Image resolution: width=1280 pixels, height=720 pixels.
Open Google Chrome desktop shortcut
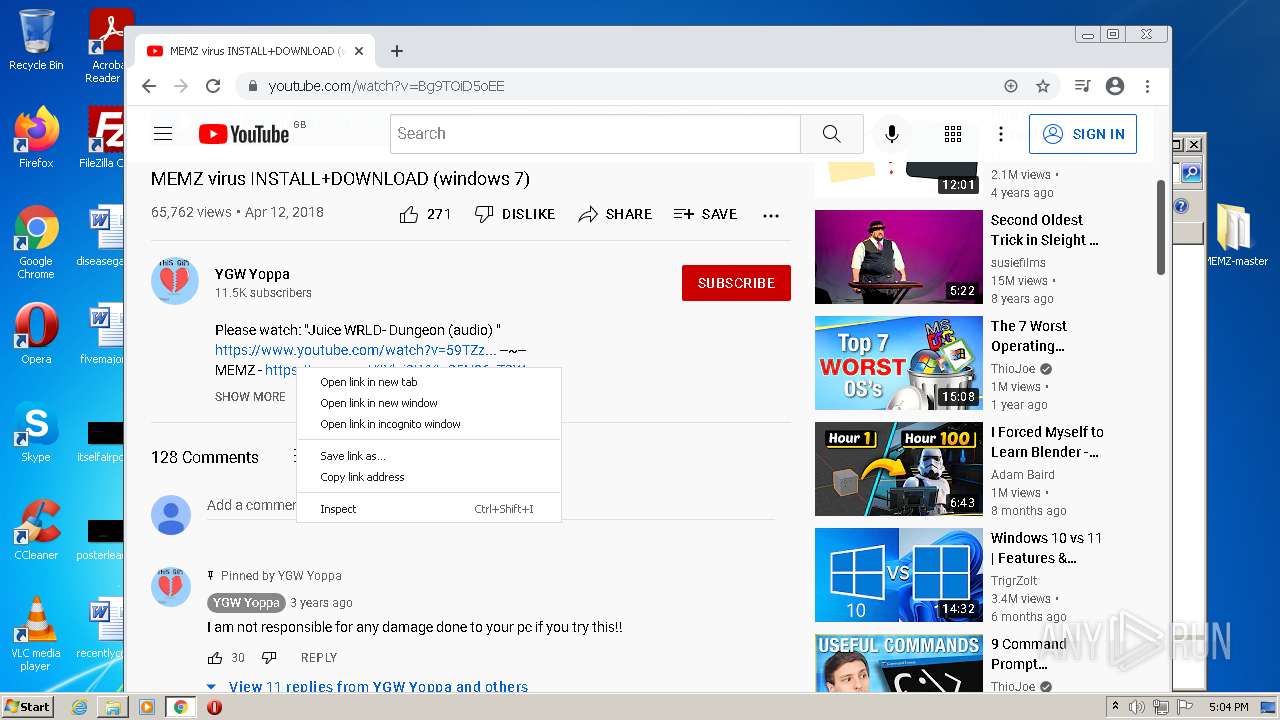click(36, 243)
